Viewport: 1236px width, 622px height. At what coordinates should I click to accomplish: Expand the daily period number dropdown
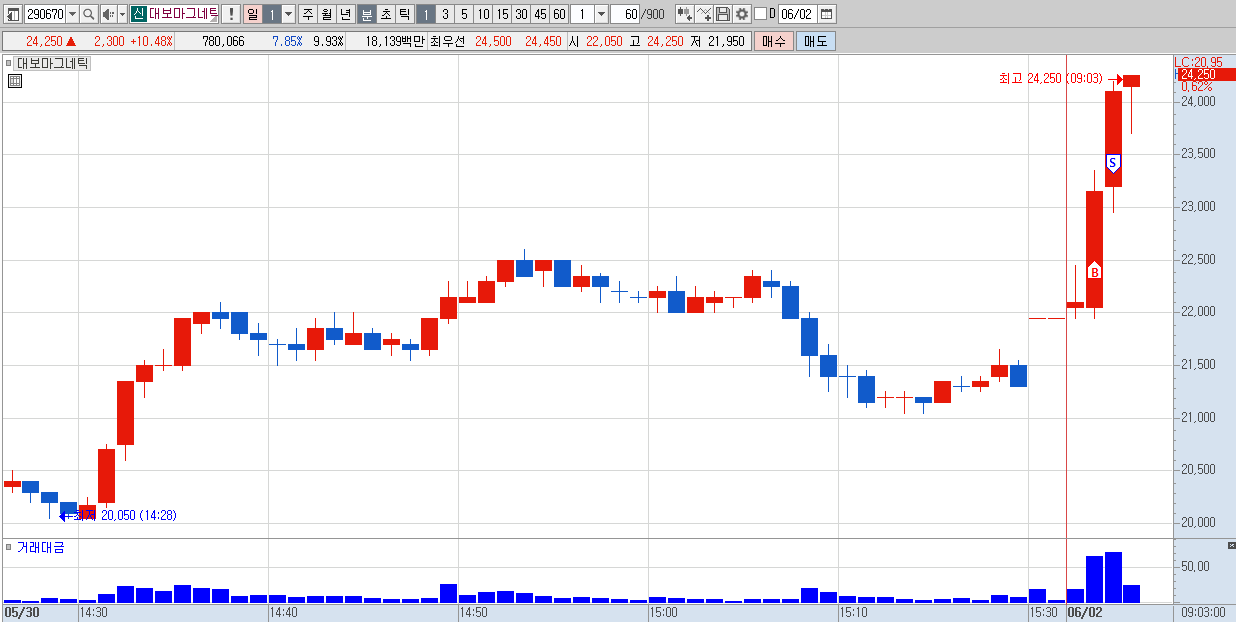click(288, 14)
